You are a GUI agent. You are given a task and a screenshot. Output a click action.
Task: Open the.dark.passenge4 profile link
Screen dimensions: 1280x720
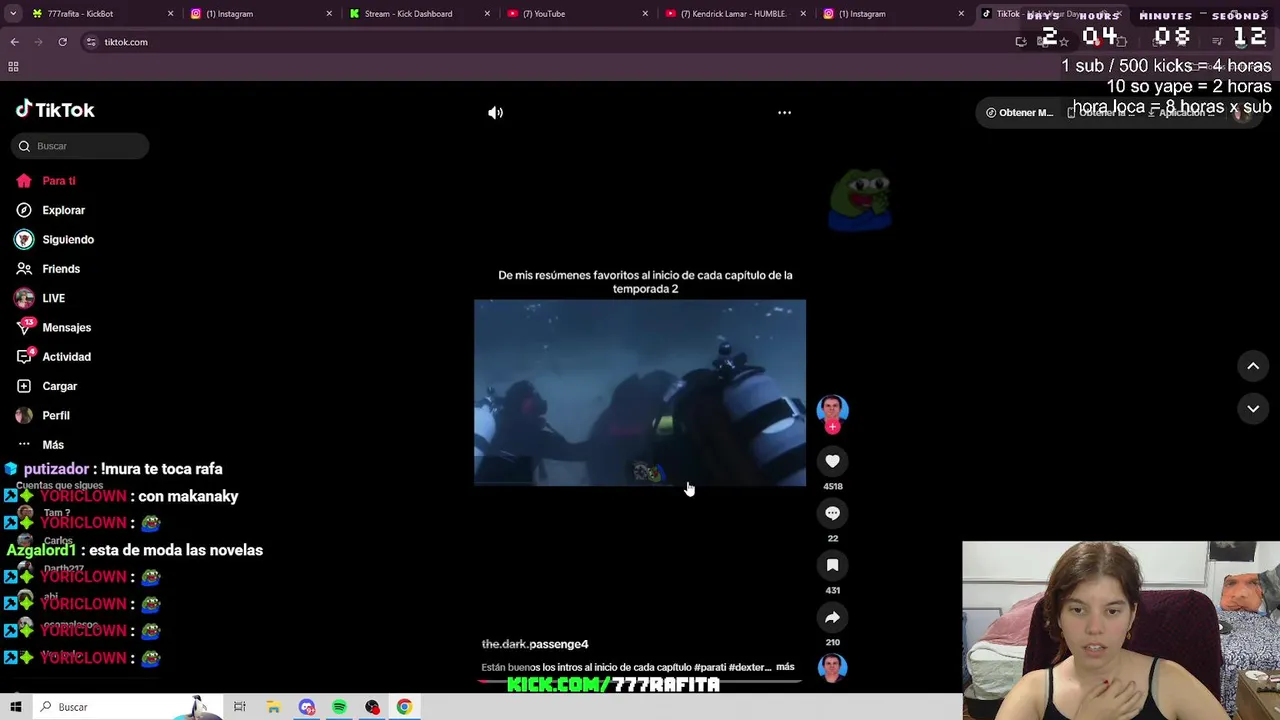[535, 644]
